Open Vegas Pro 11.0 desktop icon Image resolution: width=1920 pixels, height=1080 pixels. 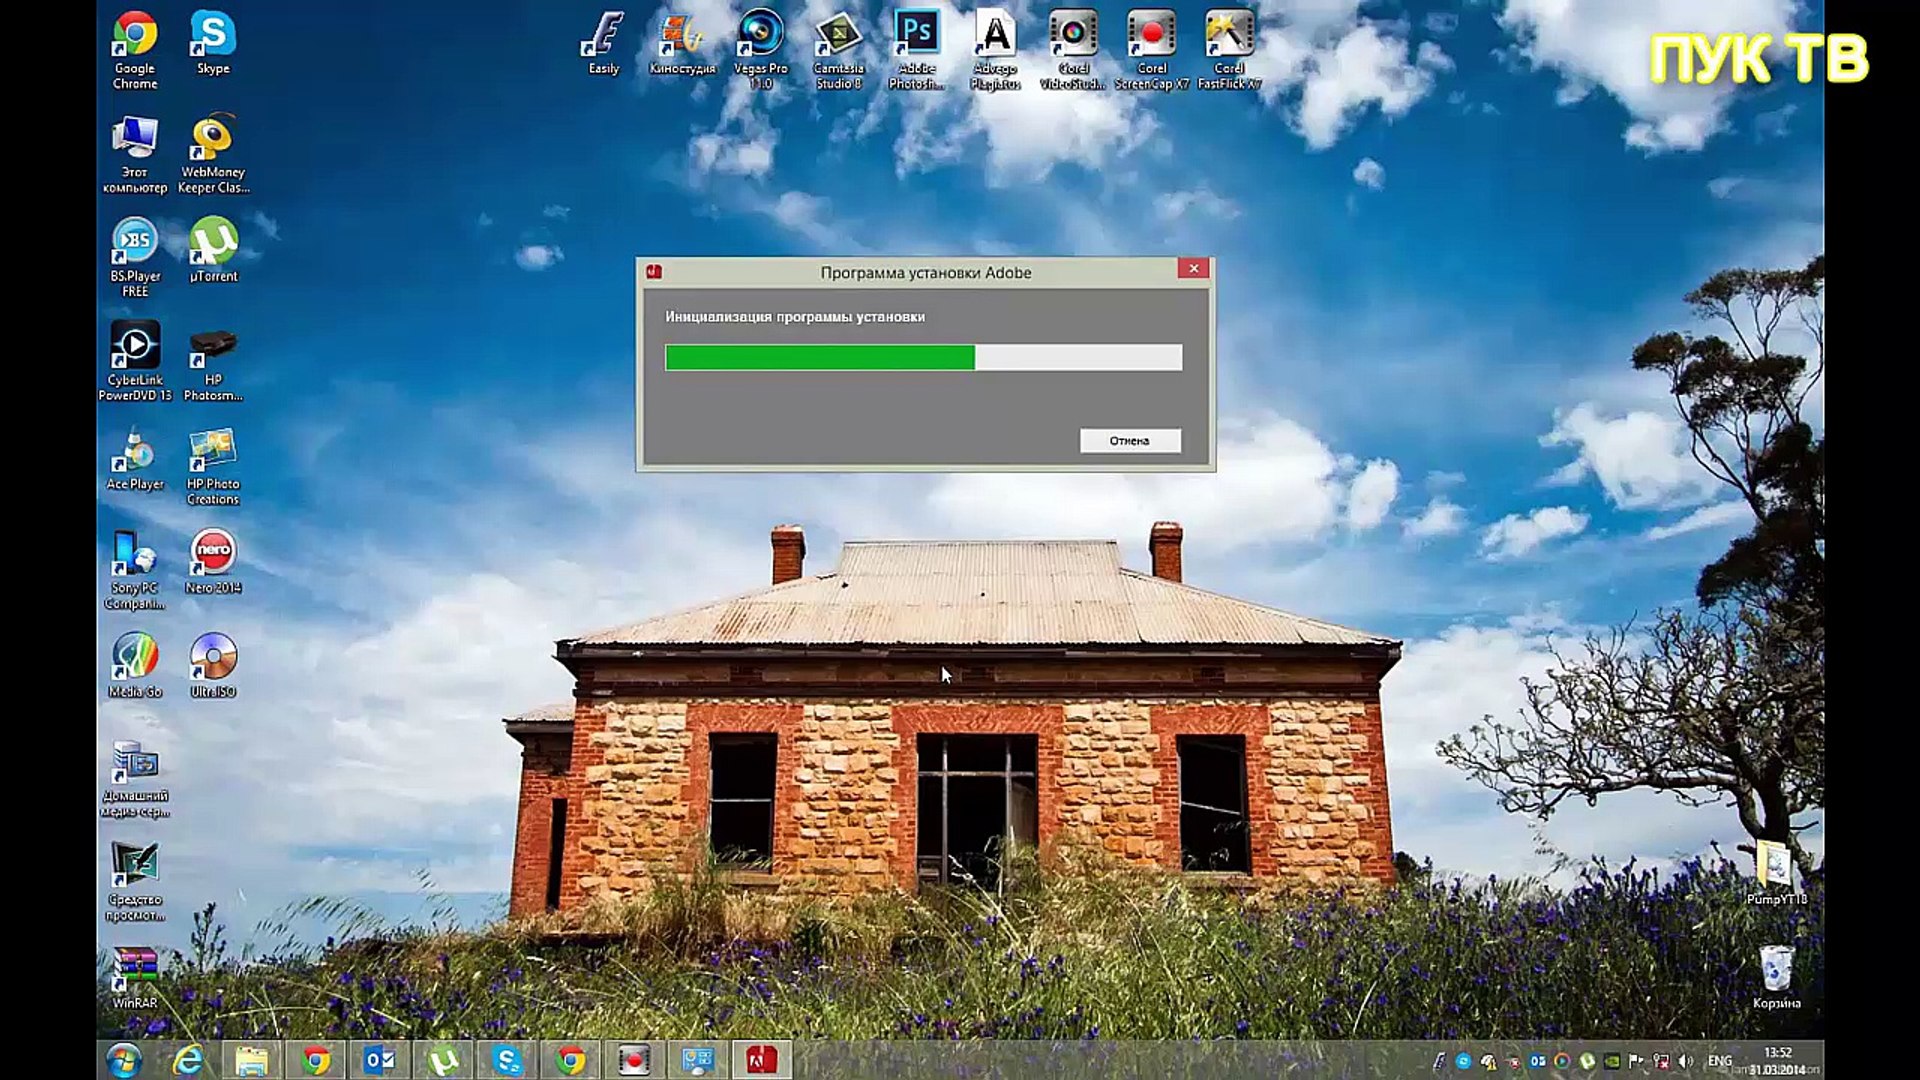click(760, 50)
